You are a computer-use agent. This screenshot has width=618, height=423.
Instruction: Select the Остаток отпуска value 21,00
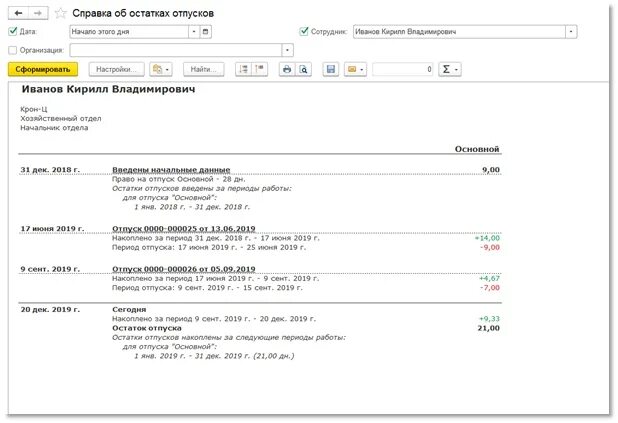pyautogui.click(x=488, y=328)
